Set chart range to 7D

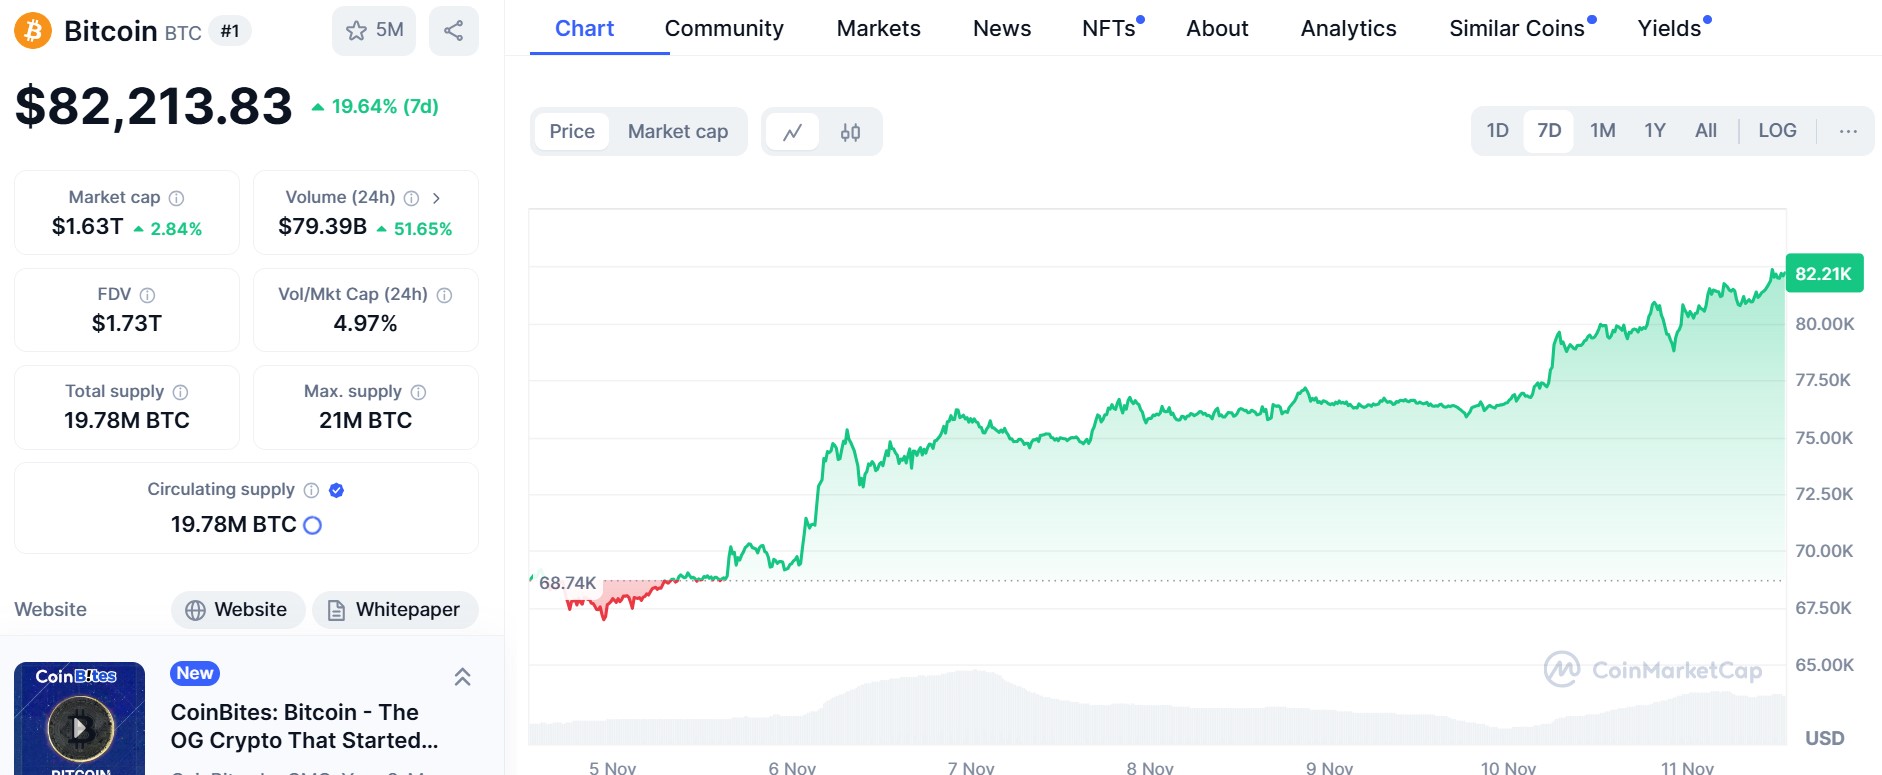click(1549, 131)
